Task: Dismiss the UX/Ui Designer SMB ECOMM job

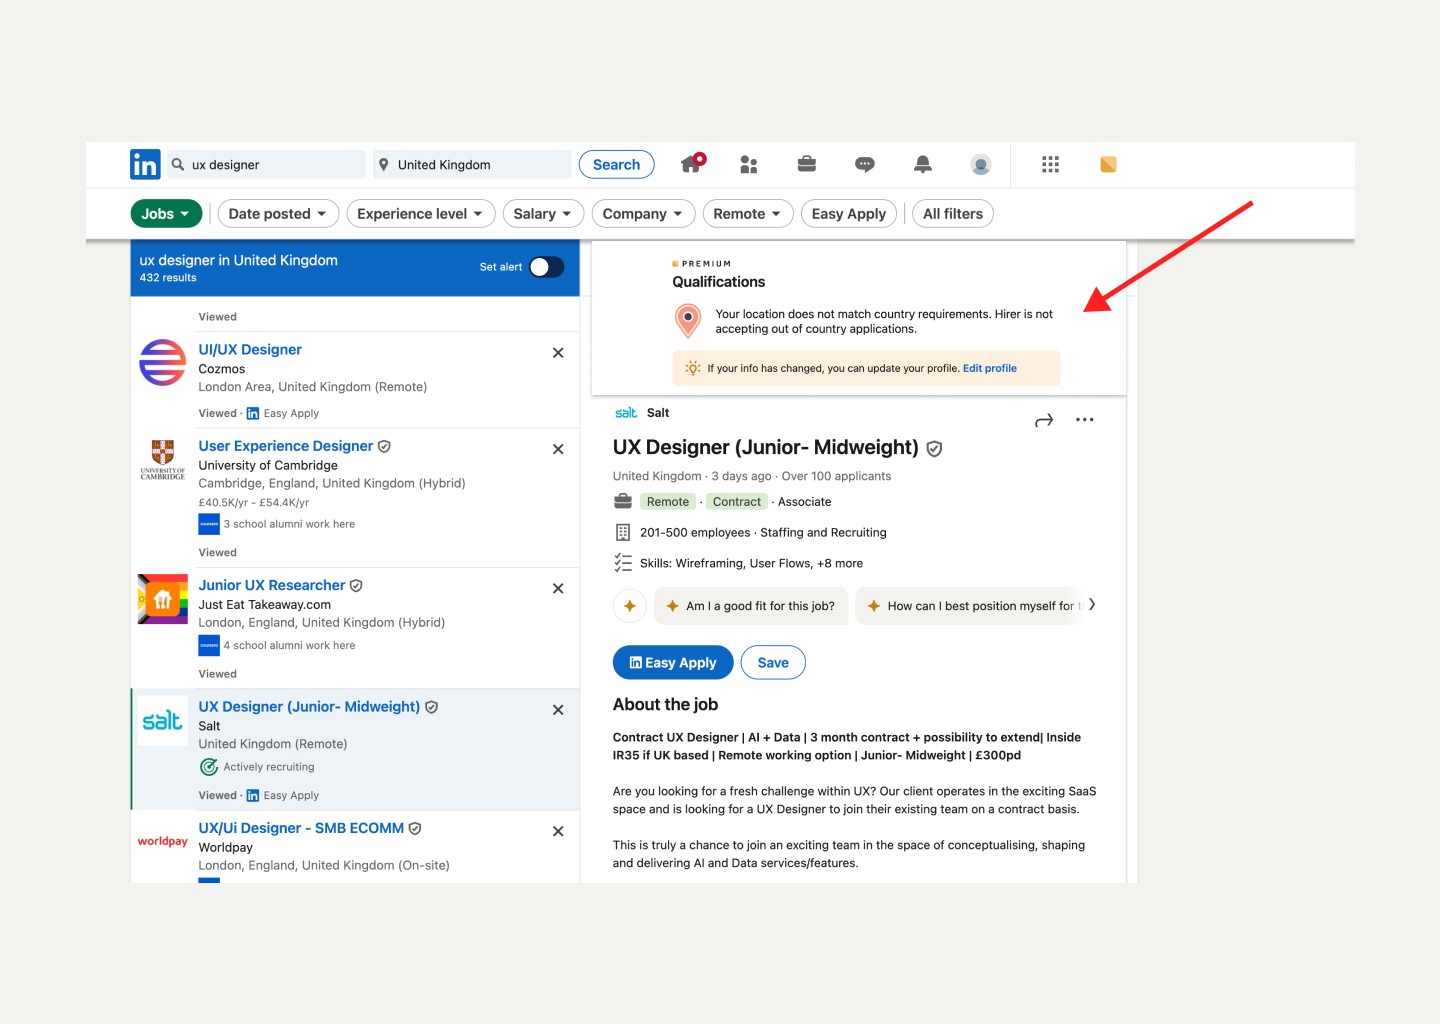Action: [558, 831]
